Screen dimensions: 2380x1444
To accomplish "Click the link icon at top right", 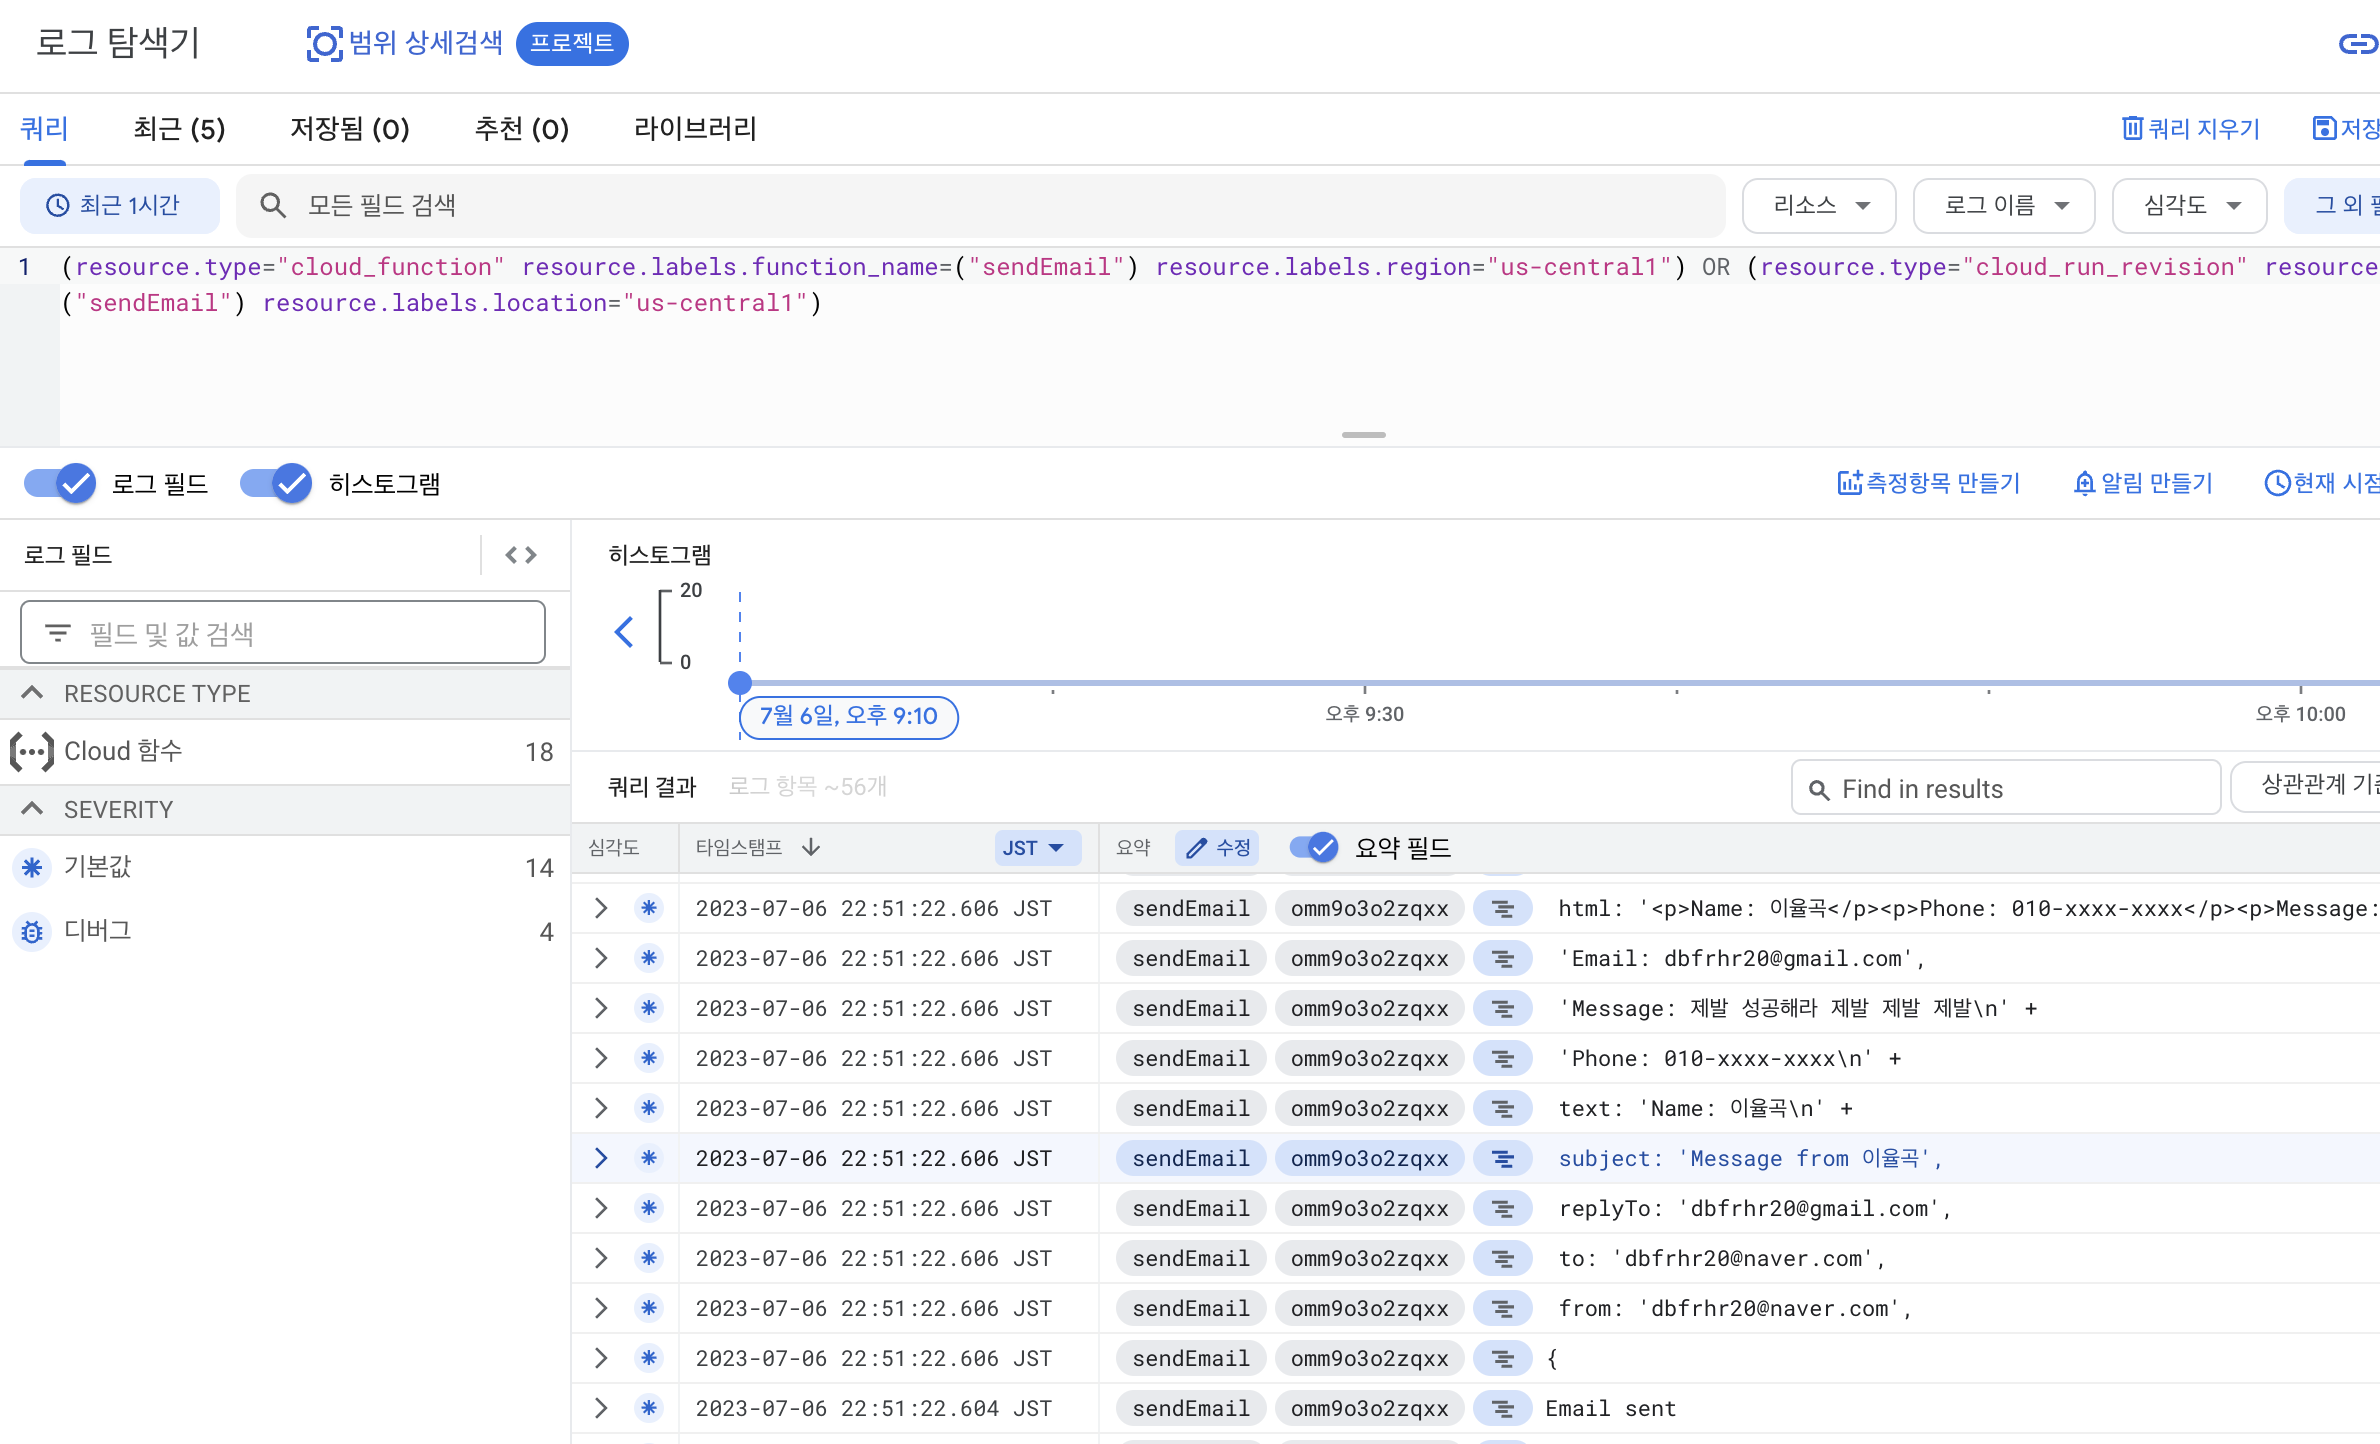I will pyautogui.click(x=2357, y=44).
